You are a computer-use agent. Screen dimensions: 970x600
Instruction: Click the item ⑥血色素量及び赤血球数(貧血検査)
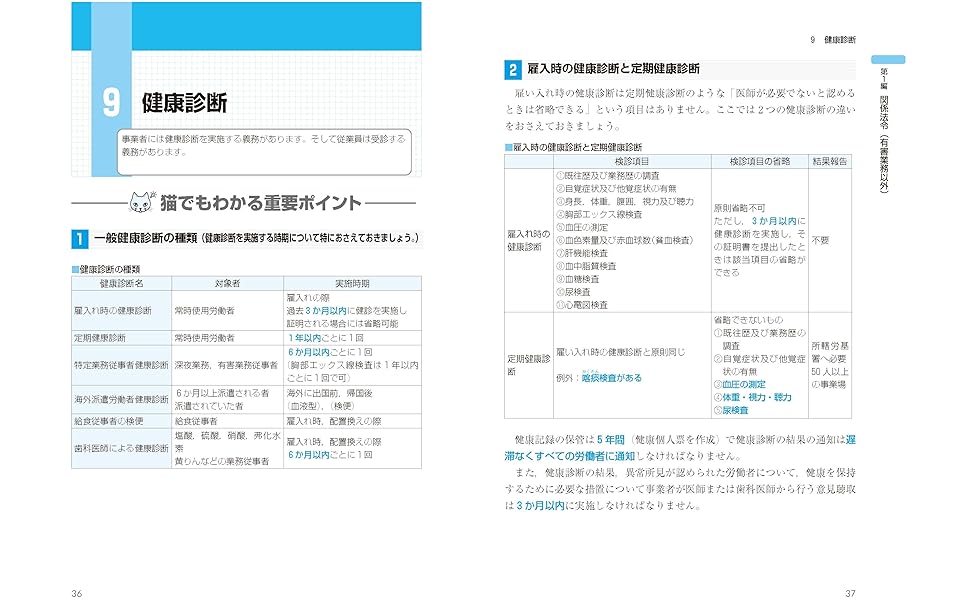[x=625, y=240]
